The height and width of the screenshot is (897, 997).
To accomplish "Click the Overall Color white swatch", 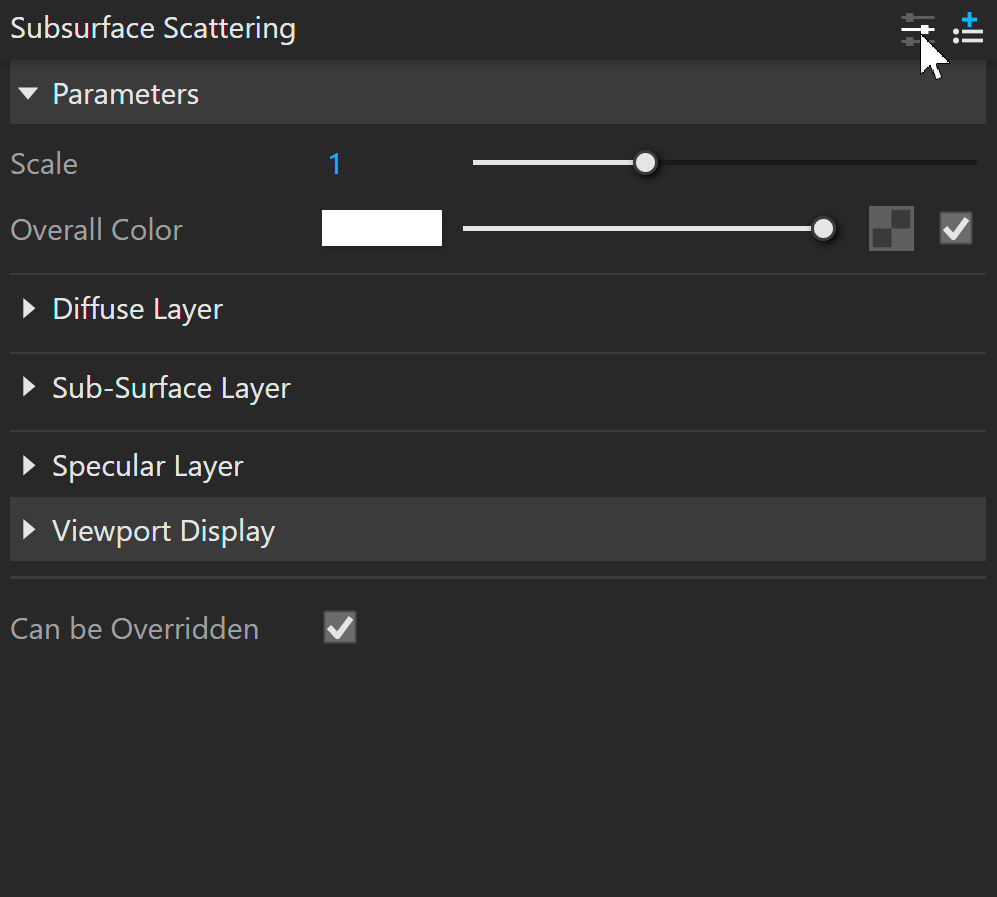I will point(382,228).
